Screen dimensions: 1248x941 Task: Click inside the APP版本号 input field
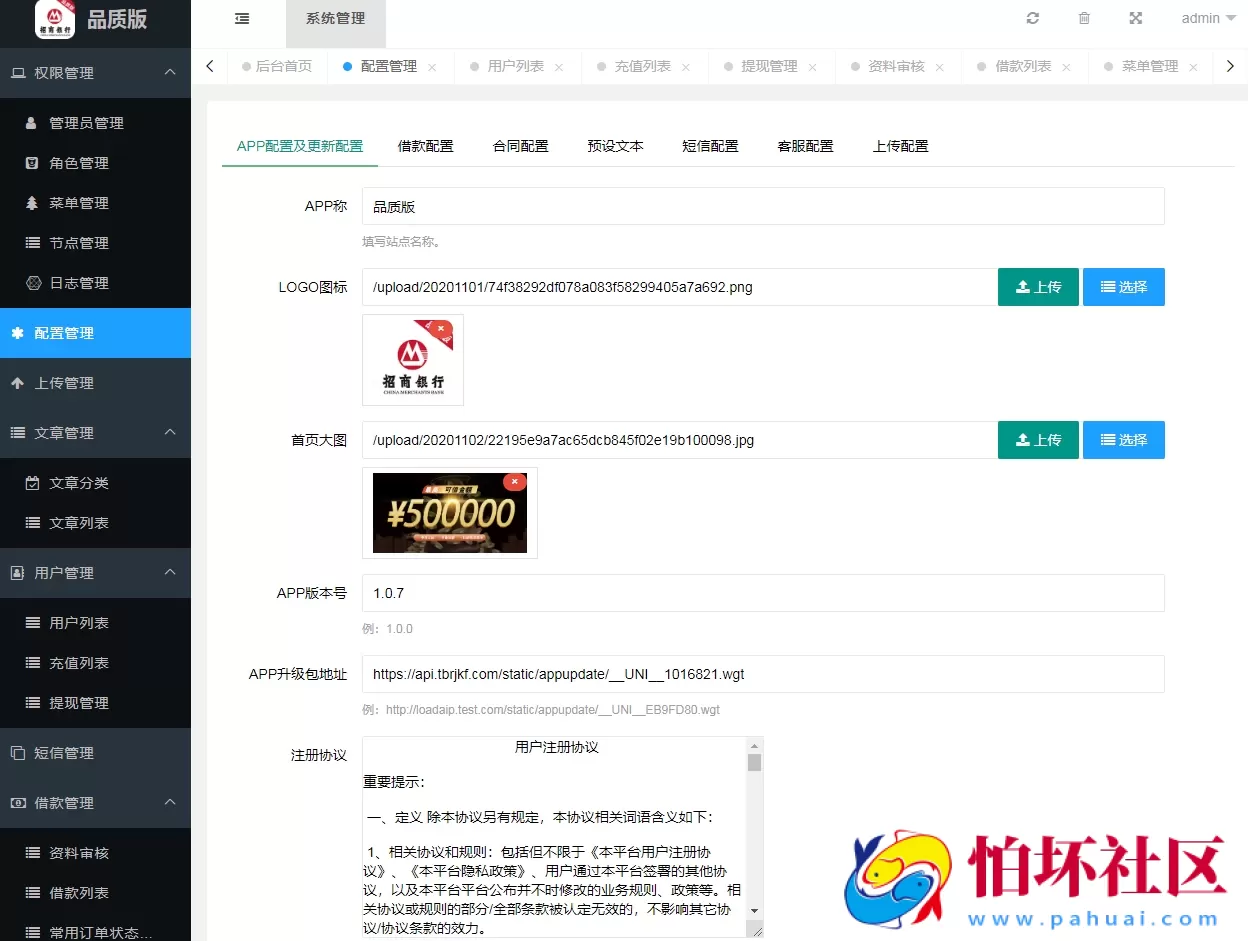tap(700, 593)
